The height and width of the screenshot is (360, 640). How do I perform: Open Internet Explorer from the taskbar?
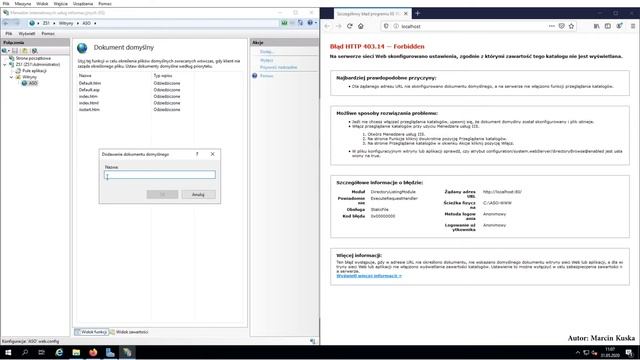click(x=59, y=352)
